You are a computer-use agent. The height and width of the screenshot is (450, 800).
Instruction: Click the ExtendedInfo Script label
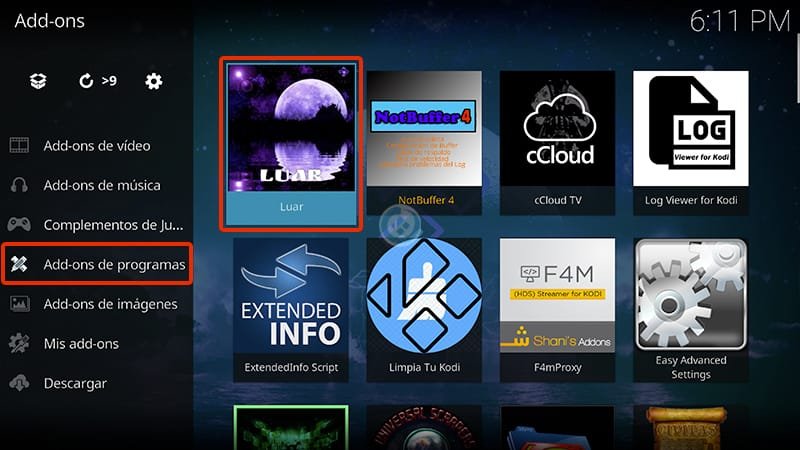click(291, 367)
